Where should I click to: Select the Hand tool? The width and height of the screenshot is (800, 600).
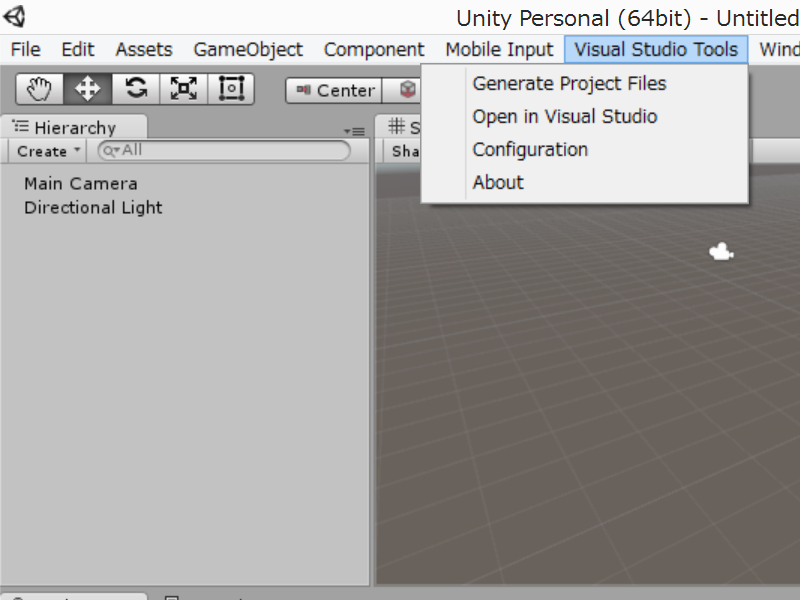point(39,89)
